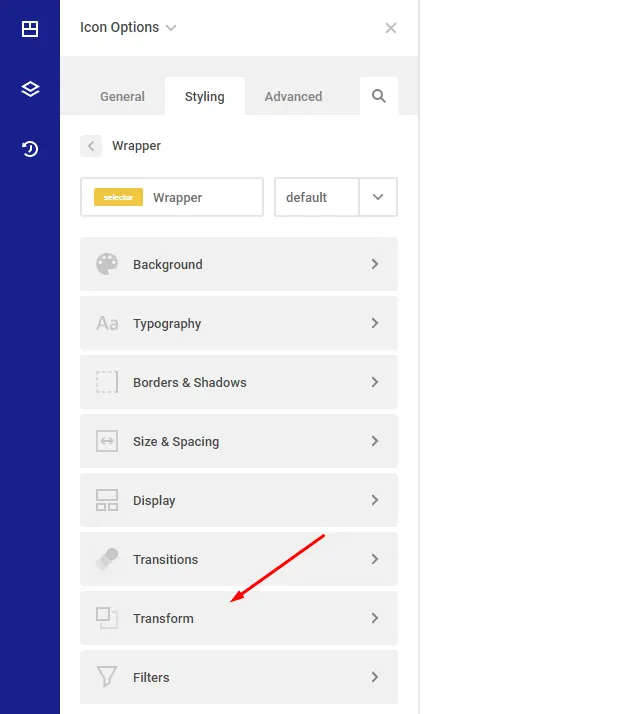Image resolution: width=634 pixels, height=714 pixels.
Task: Expand Typography with its chevron
Action: (375, 323)
